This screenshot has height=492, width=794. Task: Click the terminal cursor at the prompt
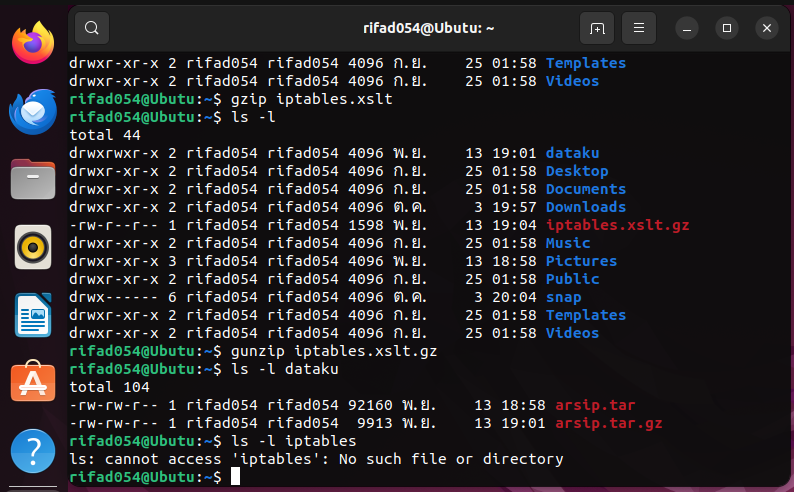coord(235,477)
